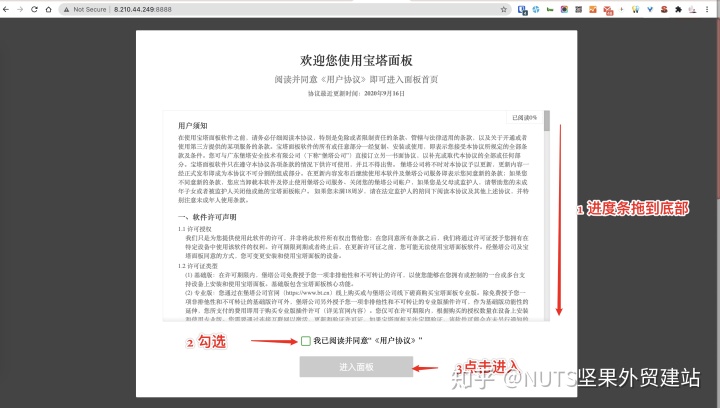This screenshot has width=720, height=408.
Task: Click the address bar showing 8.210.44.249:8888
Action: pos(285,9)
